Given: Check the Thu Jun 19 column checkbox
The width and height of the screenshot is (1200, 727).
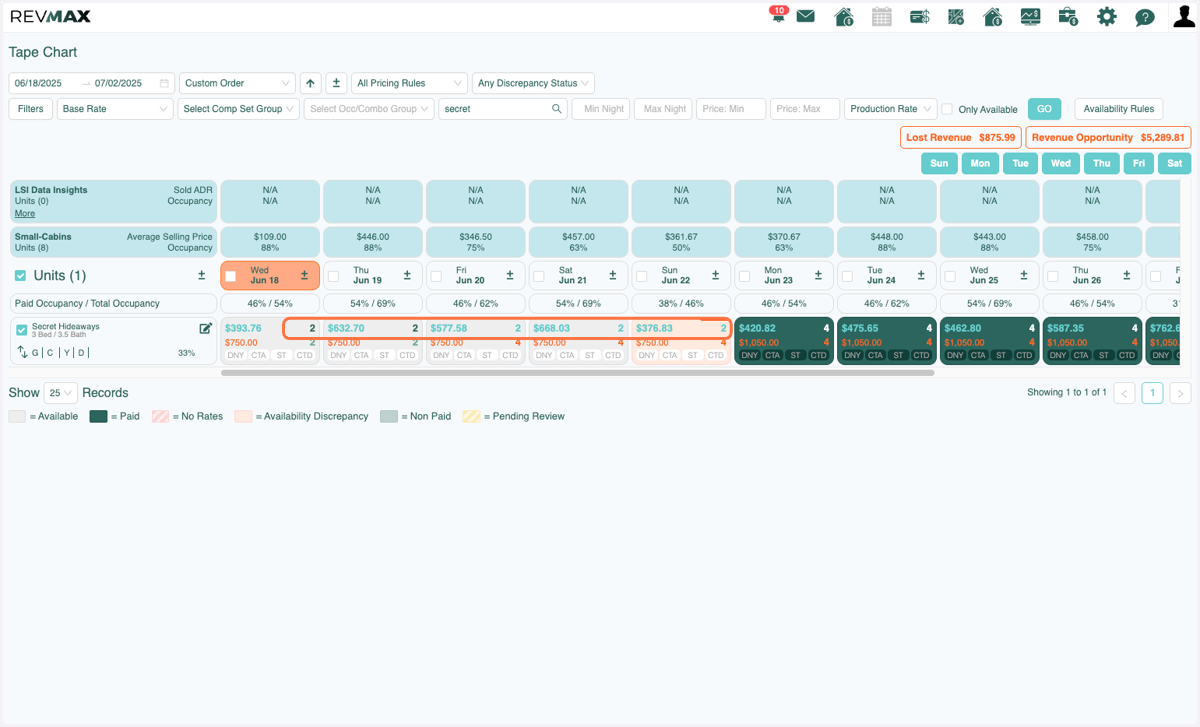Looking at the screenshot, I should click(x=334, y=277).
